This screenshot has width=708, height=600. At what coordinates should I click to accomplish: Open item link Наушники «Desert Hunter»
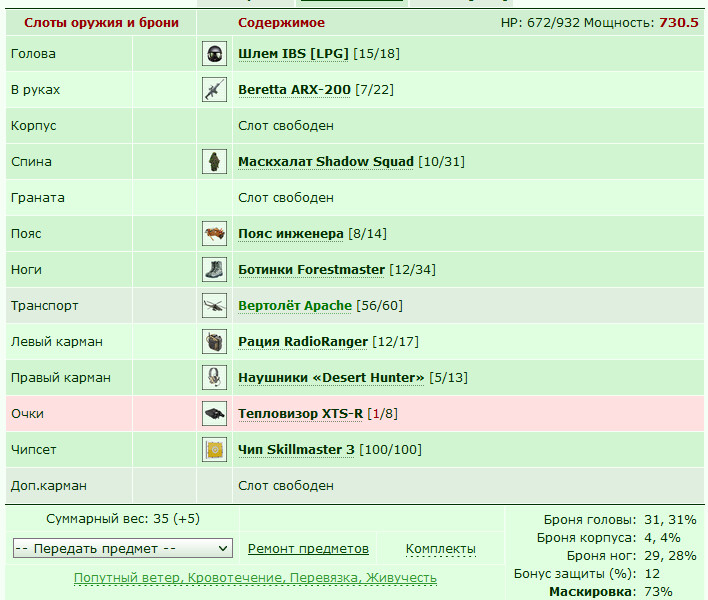[x=331, y=377]
